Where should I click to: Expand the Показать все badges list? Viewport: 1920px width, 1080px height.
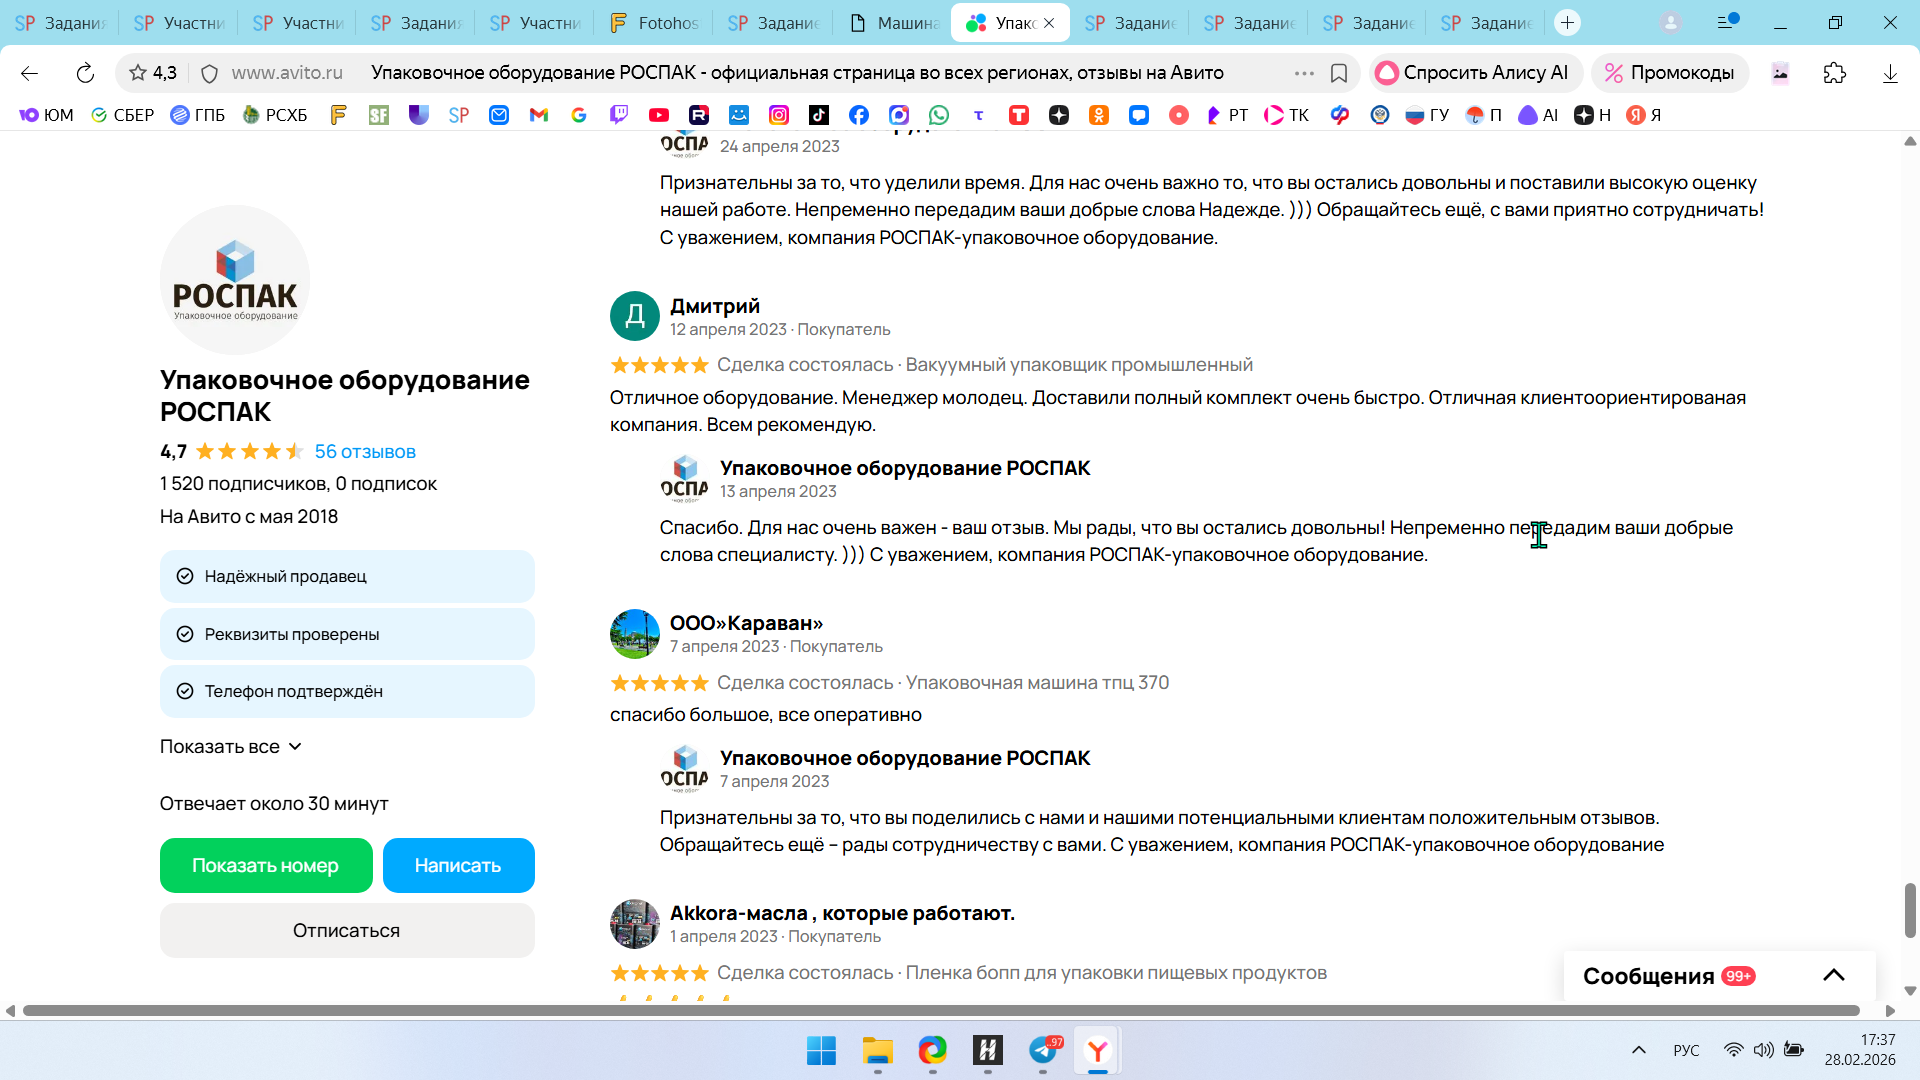[231, 747]
